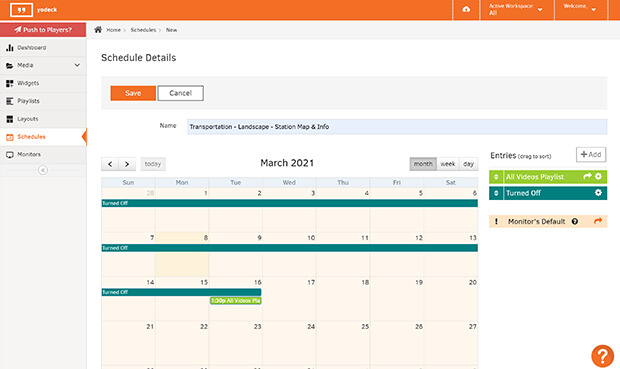The width and height of the screenshot is (620, 369).
Task: Click the All Videos Playlist entry label
Action: pyautogui.click(x=535, y=177)
